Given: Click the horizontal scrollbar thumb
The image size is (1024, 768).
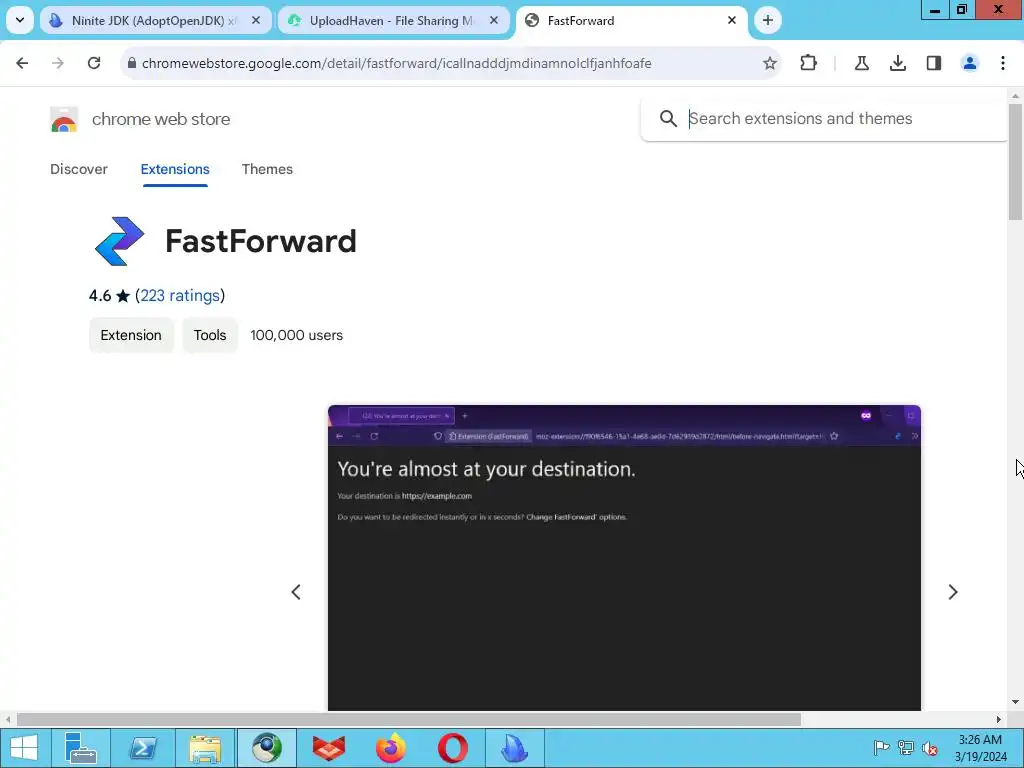Looking at the screenshot, I should point(409,719).
